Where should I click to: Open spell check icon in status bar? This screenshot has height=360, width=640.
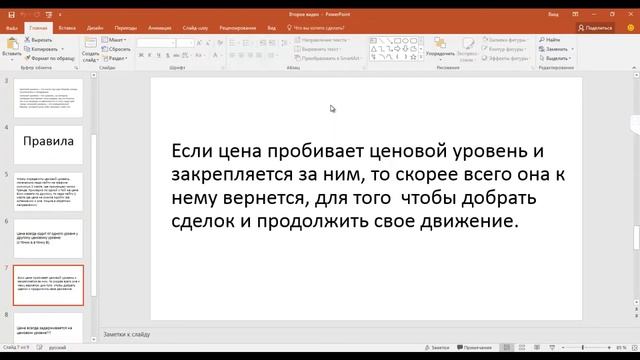point(39,347)
